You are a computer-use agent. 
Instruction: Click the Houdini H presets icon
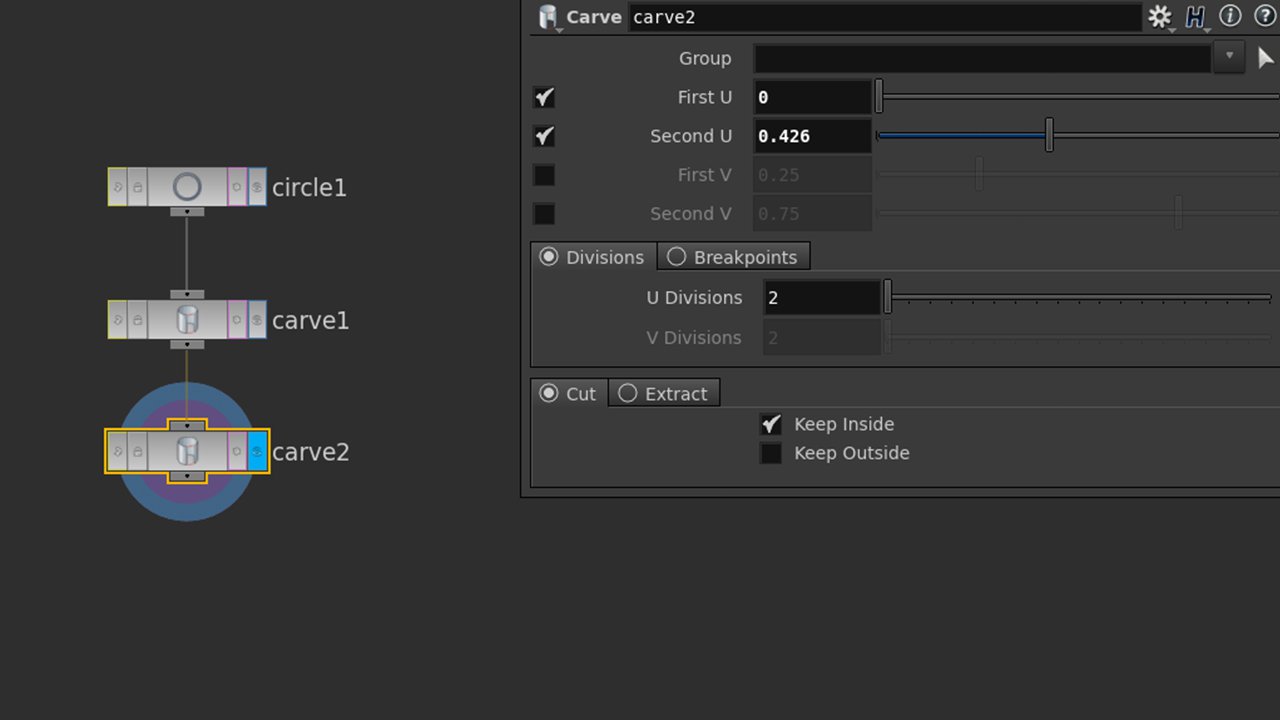tap(1195, 17)
